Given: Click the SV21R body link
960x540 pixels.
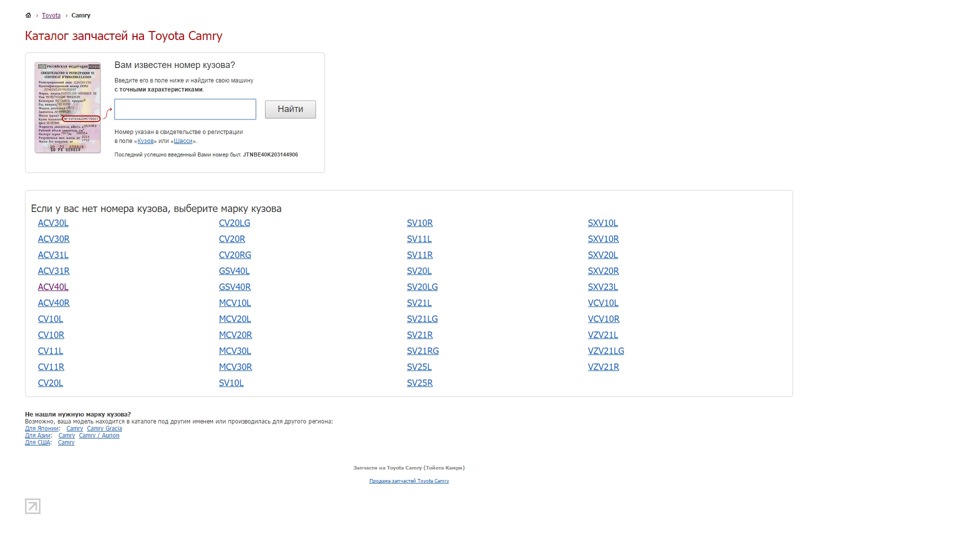Looking at the screenshot, I should point(420,335).
